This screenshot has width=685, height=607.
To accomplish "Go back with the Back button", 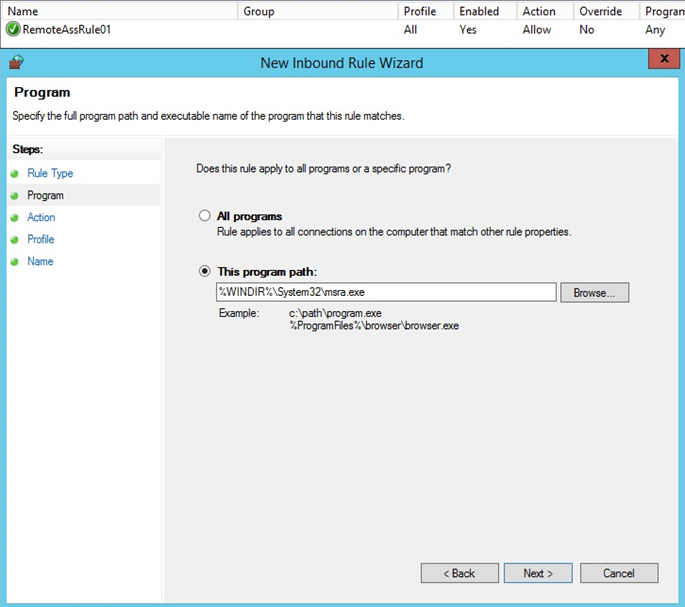I will pyautogui.click(x=460, y=573).
